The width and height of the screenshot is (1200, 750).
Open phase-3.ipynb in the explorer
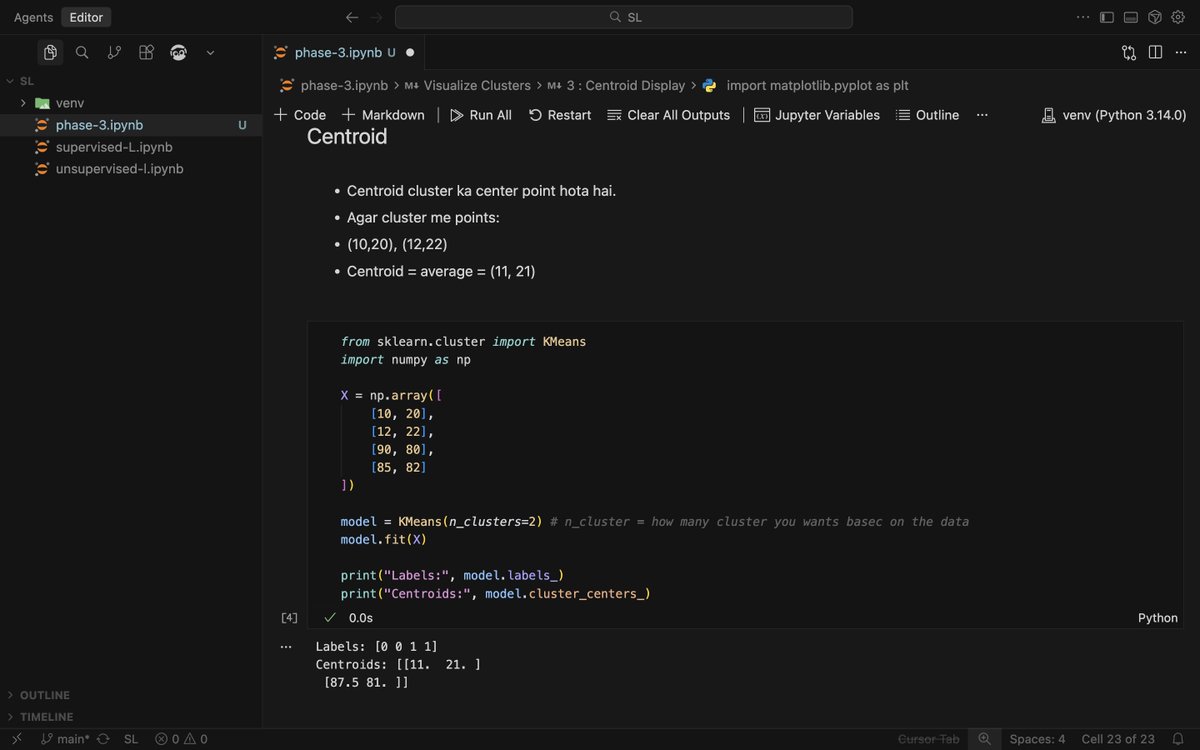[130, 125]
